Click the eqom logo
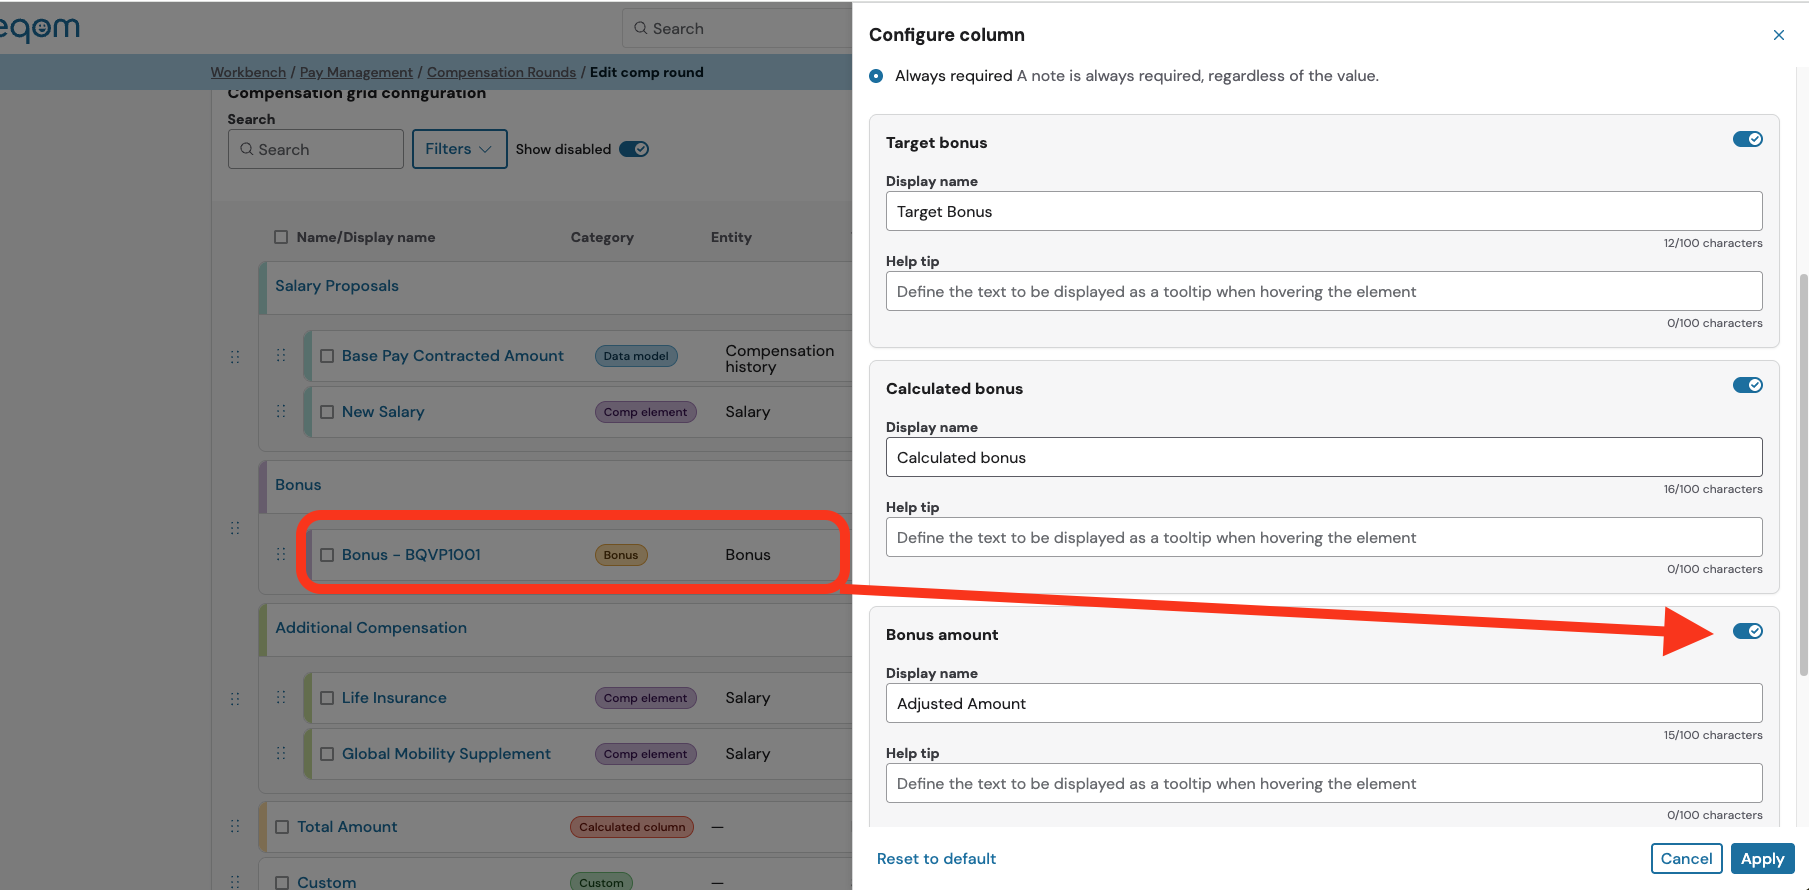Screen dimensions: 1809x890 [40, 28]
